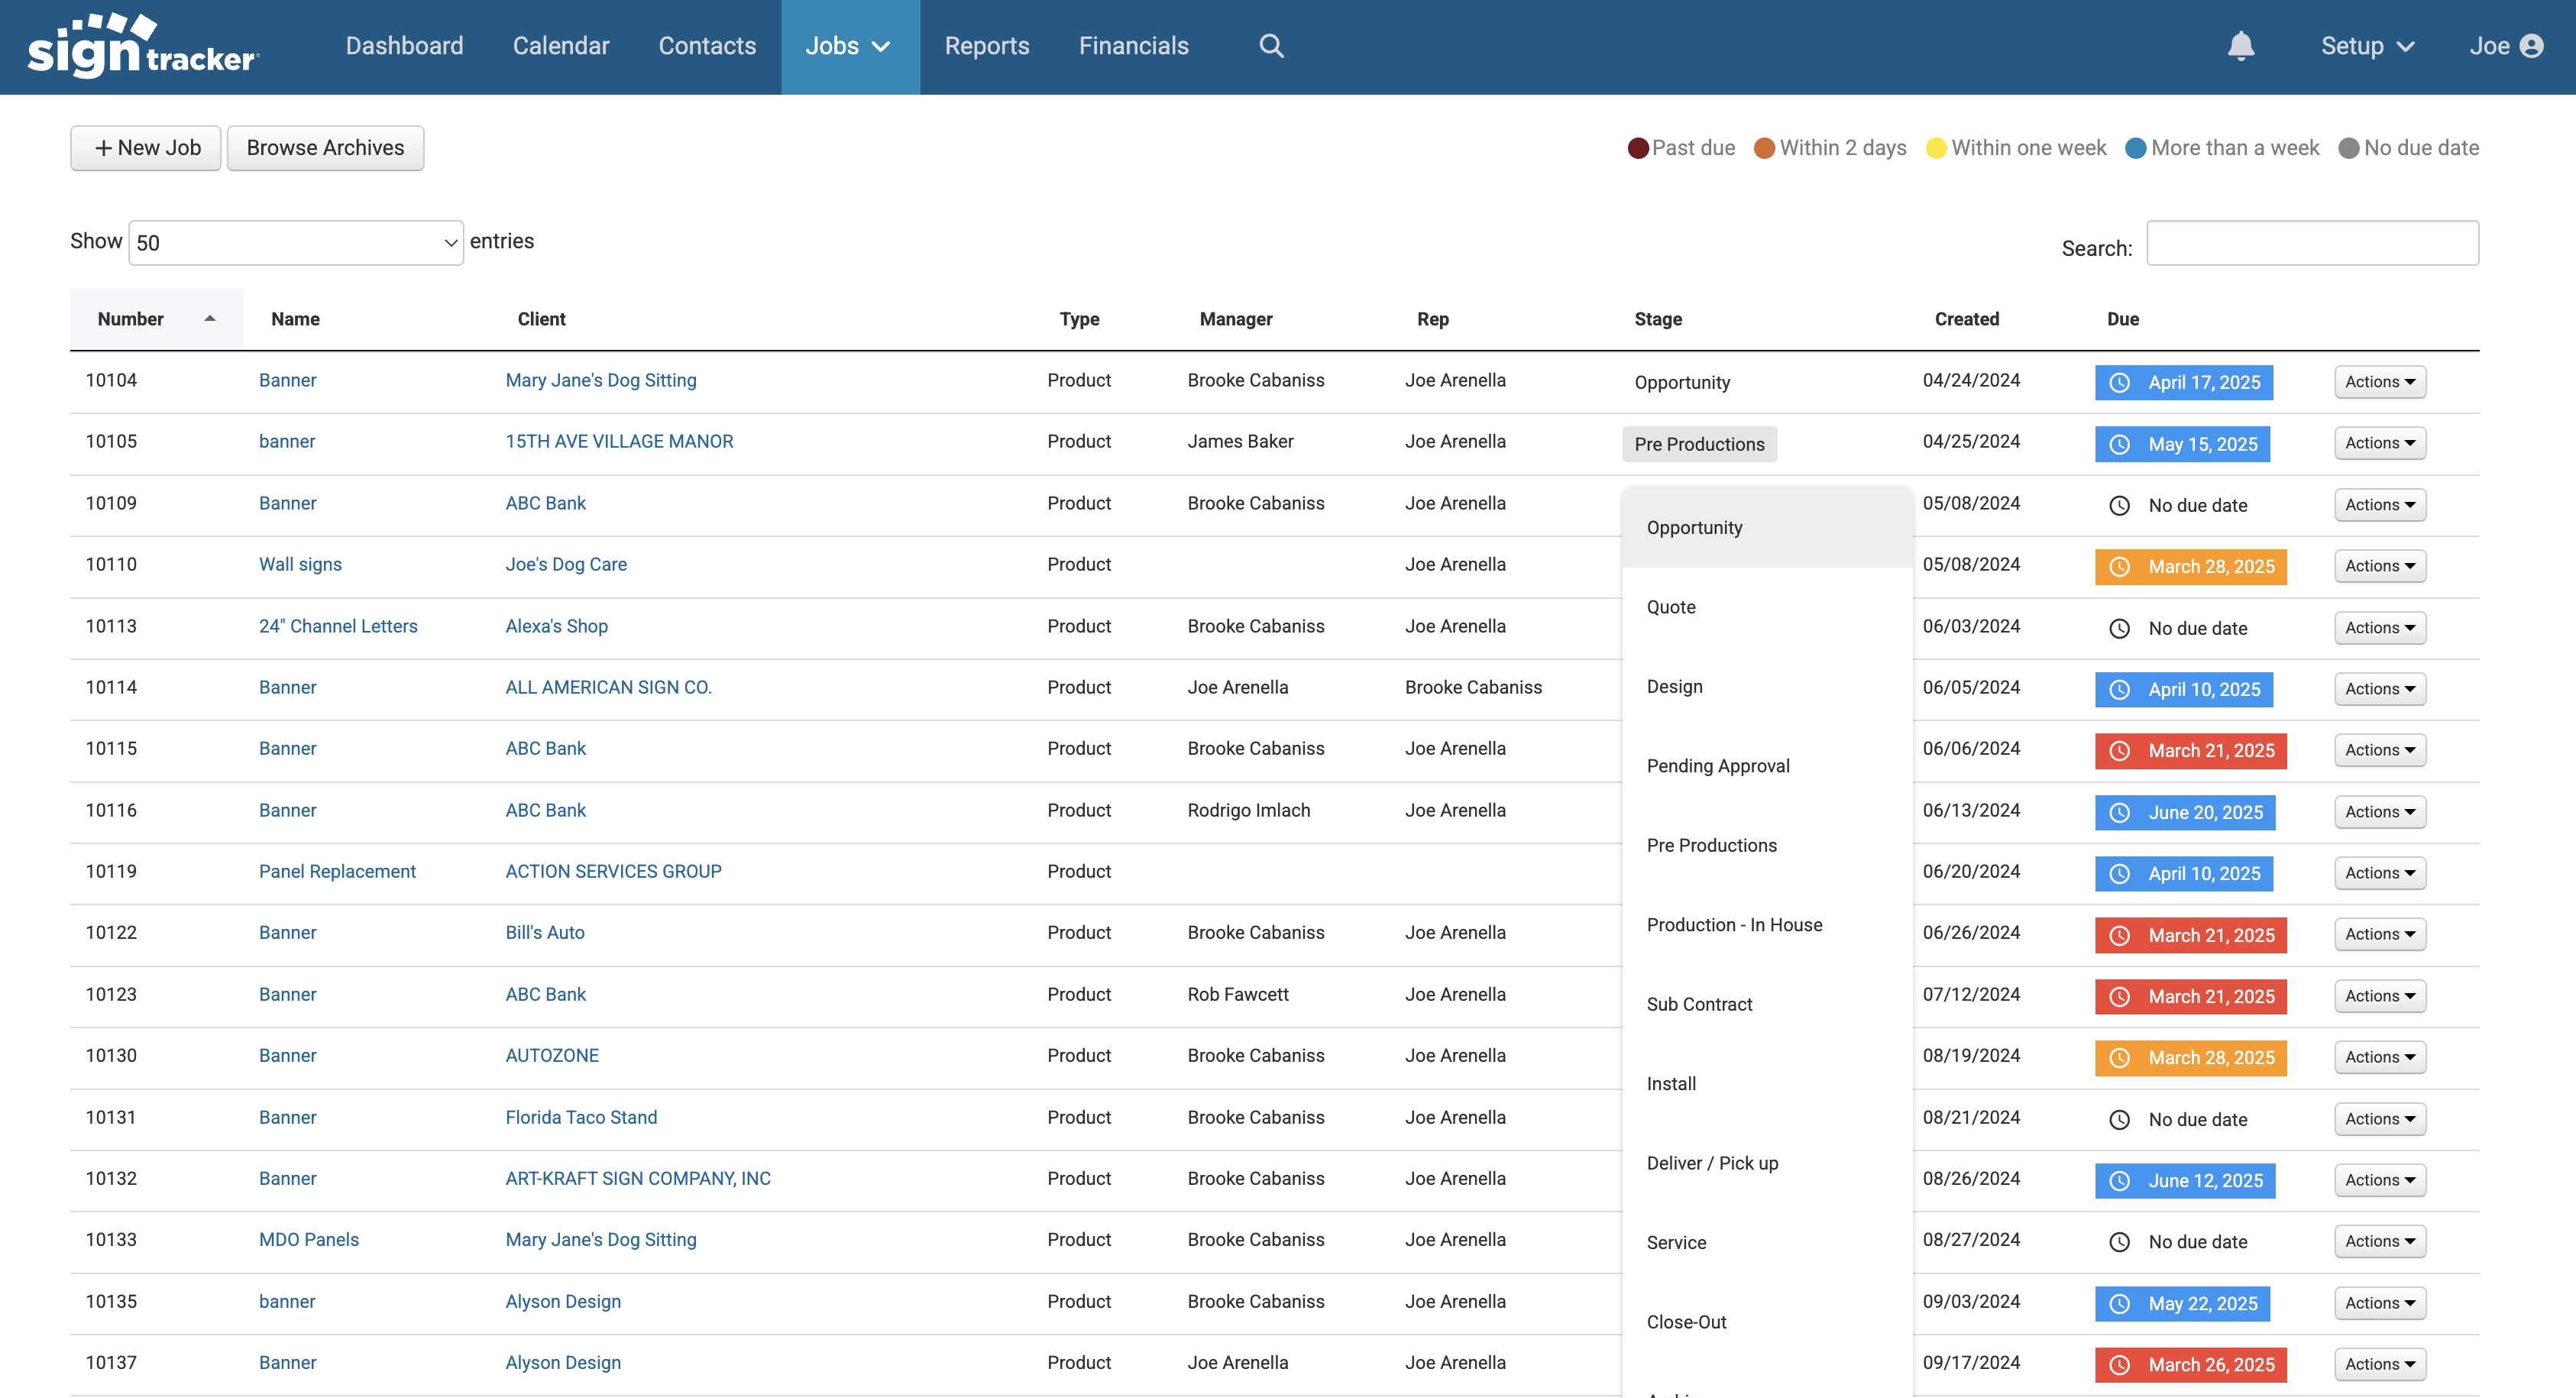Screen dimensions: 2576x1398
Task: Open ACTION SERVICES GROUP client
Action: pos(613,871)
